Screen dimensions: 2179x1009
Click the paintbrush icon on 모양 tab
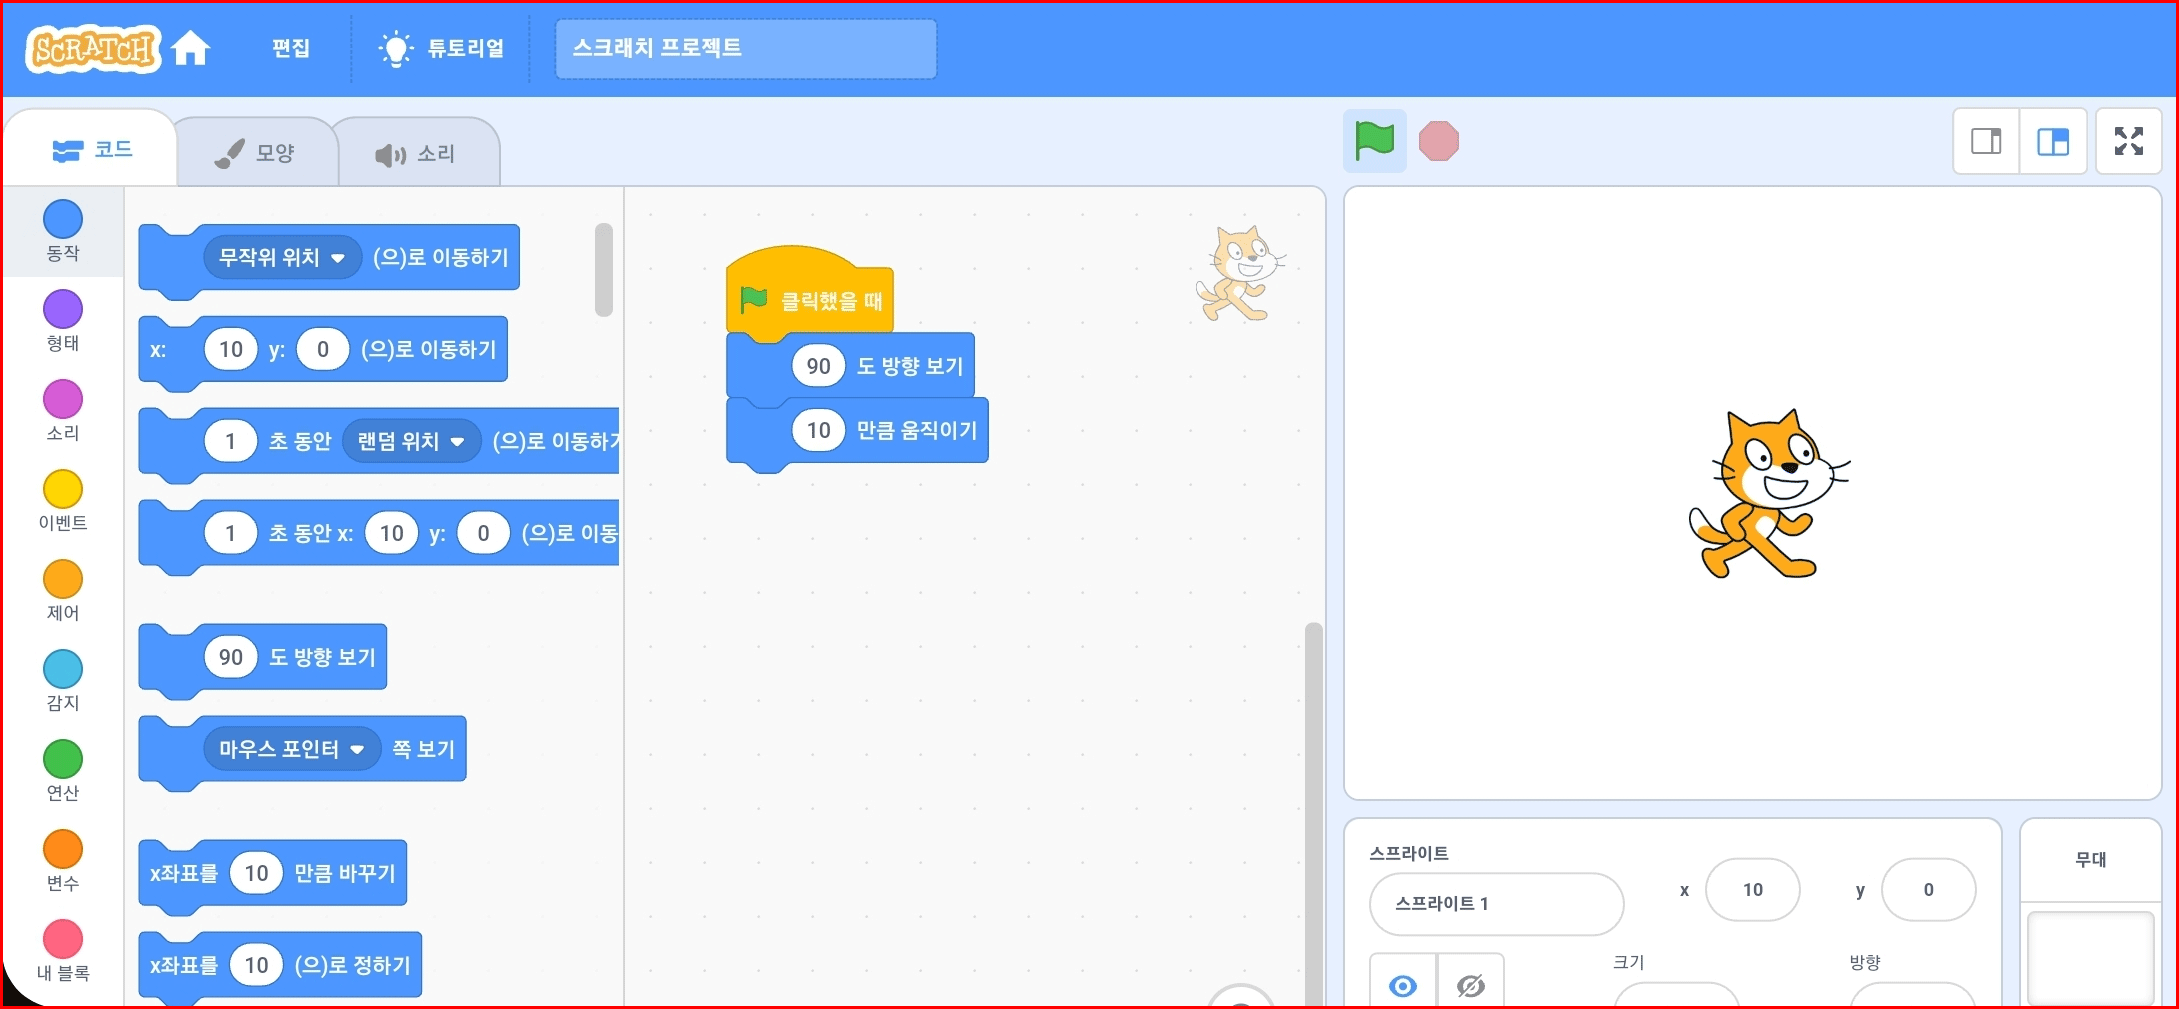click(x=229, y=153)
